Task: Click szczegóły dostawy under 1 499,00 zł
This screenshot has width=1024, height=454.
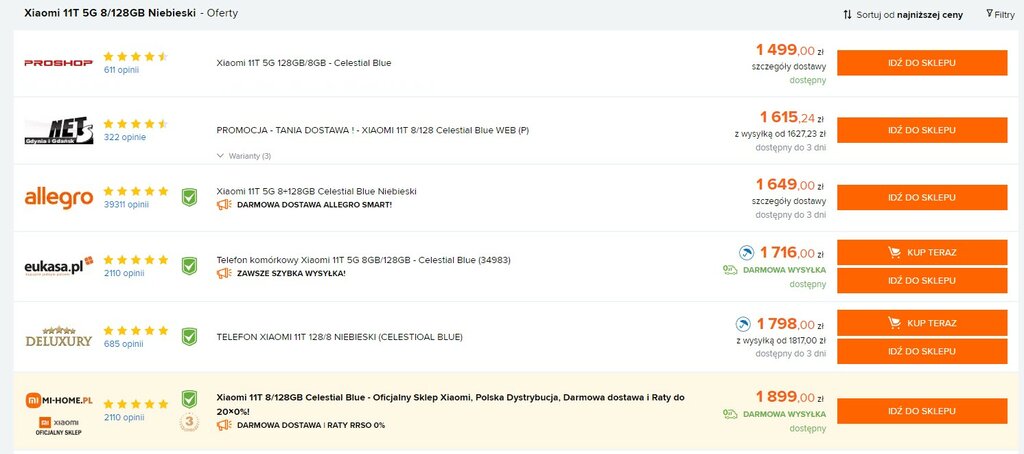Action: coord(788,66)
